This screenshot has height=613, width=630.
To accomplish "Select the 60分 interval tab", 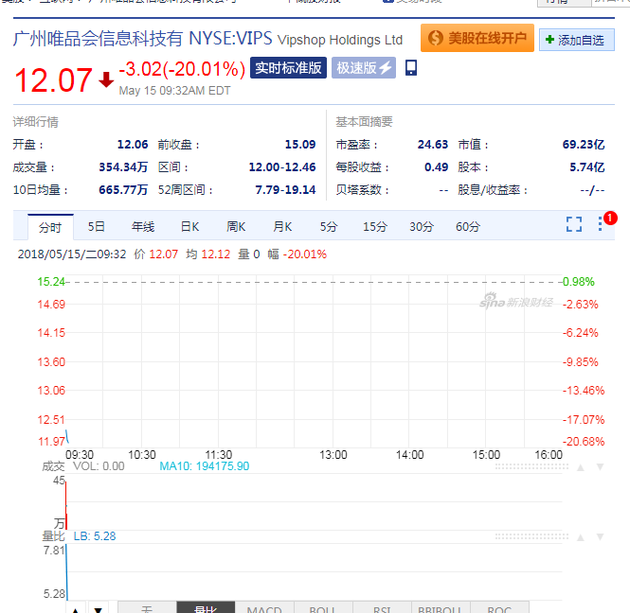I will point(467,227).
